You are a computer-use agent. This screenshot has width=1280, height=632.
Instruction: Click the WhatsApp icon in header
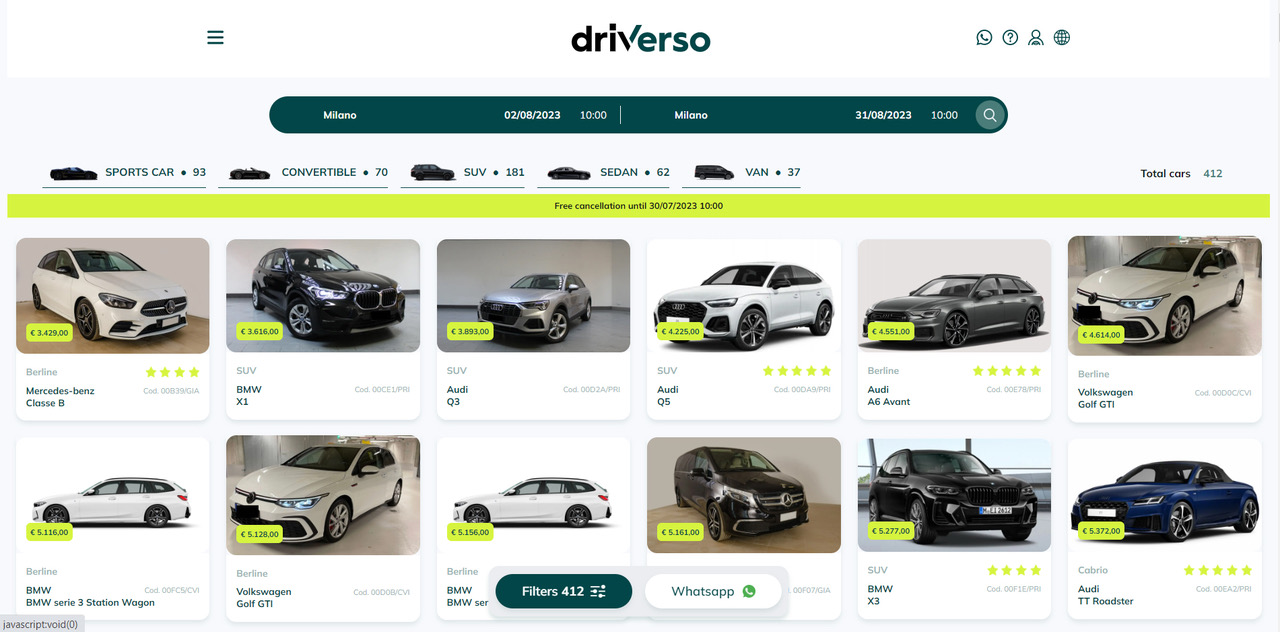(x=984, y=38)
